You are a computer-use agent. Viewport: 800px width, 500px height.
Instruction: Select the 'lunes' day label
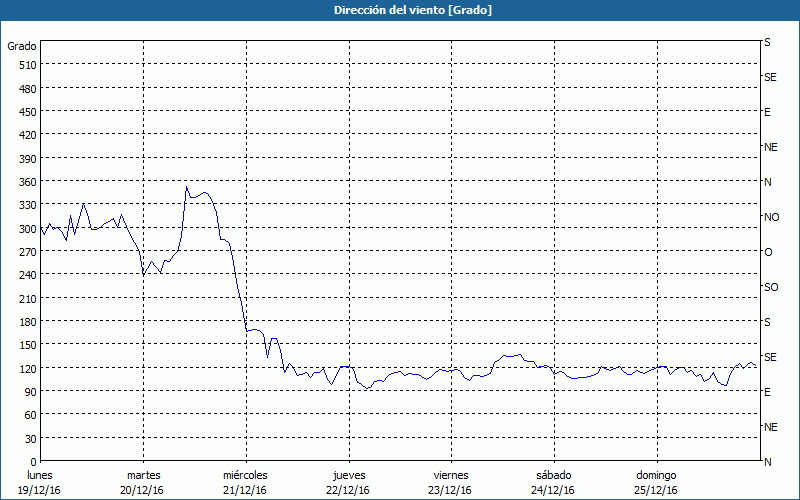coord(40,475)
